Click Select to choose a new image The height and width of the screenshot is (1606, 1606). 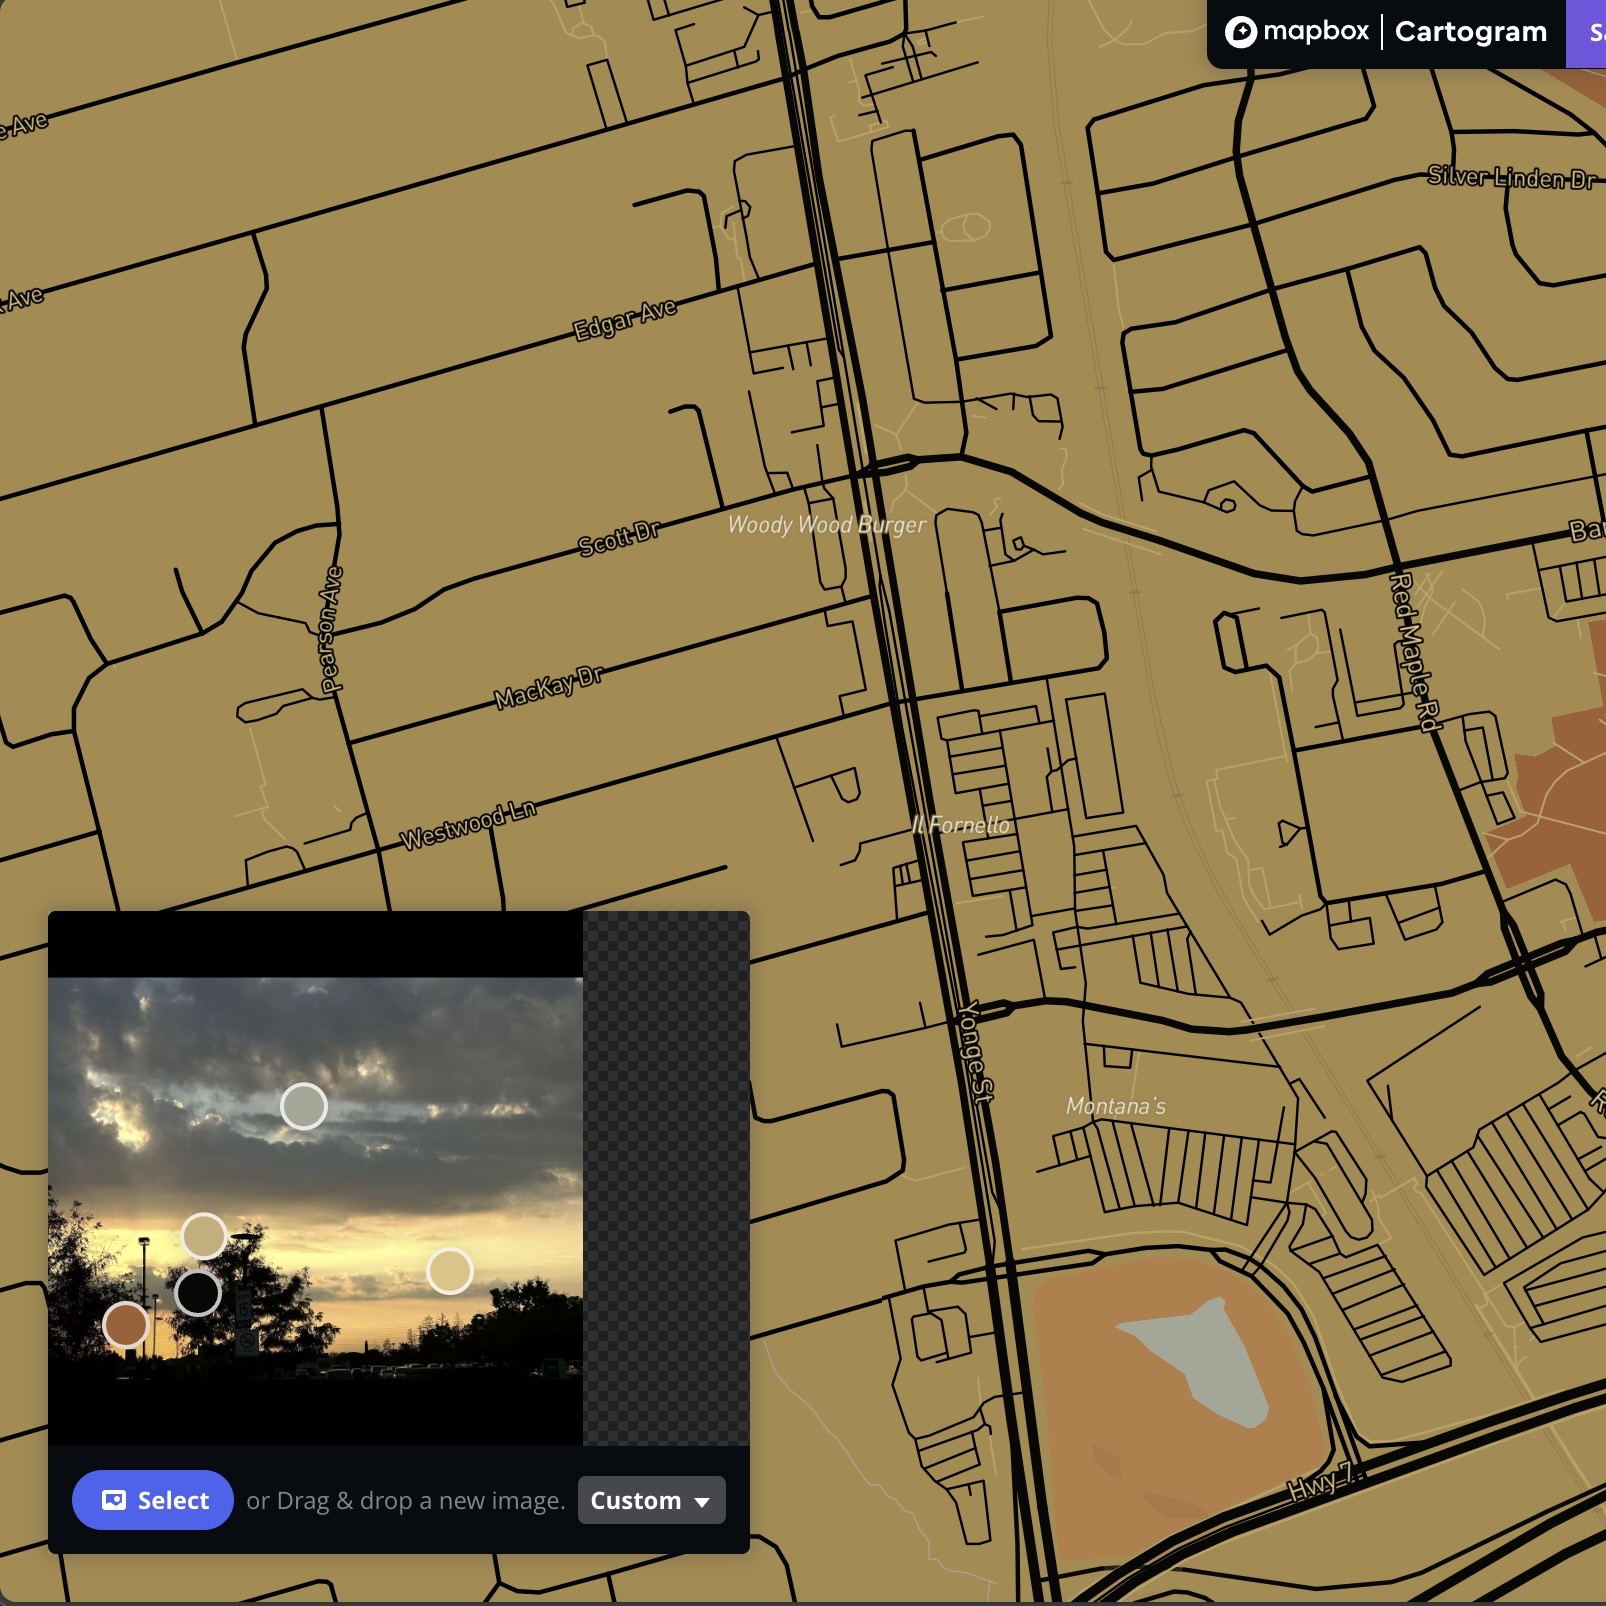tap(152, 1499)
